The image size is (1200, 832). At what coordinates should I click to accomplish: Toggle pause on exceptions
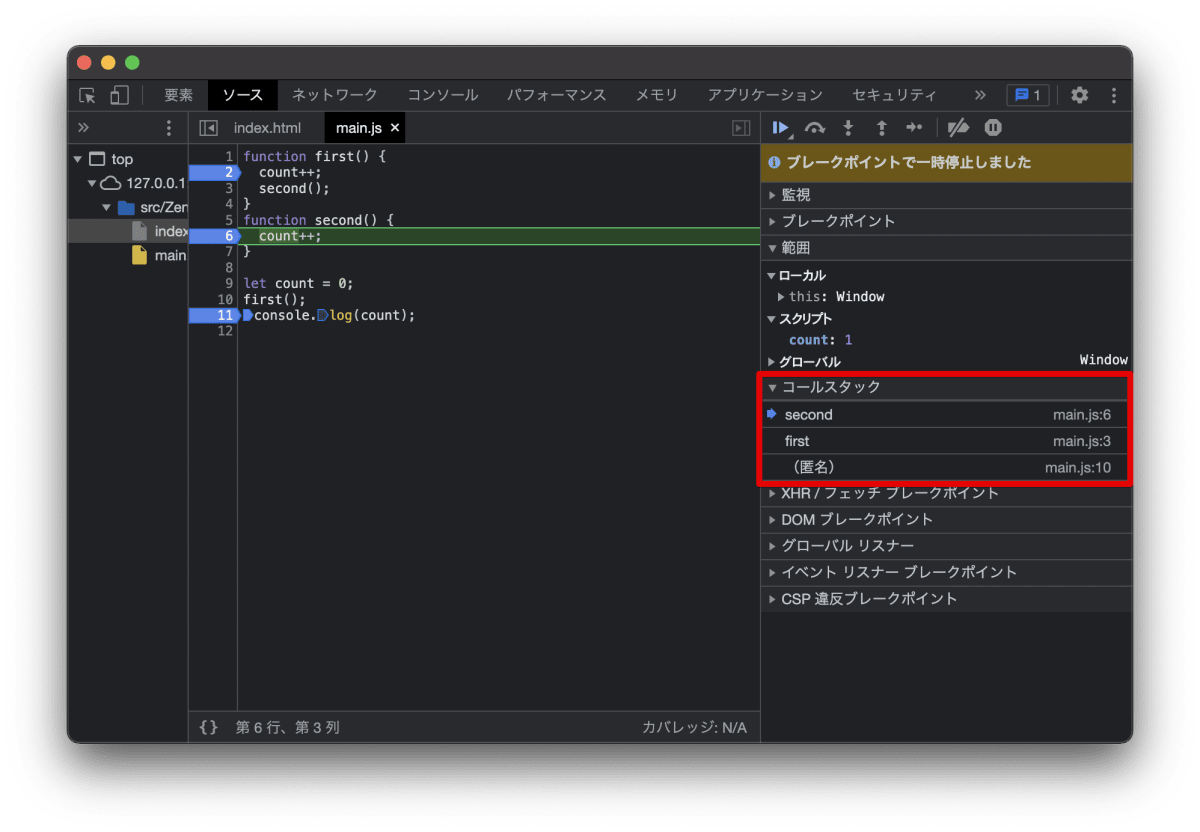coord(993,127)
